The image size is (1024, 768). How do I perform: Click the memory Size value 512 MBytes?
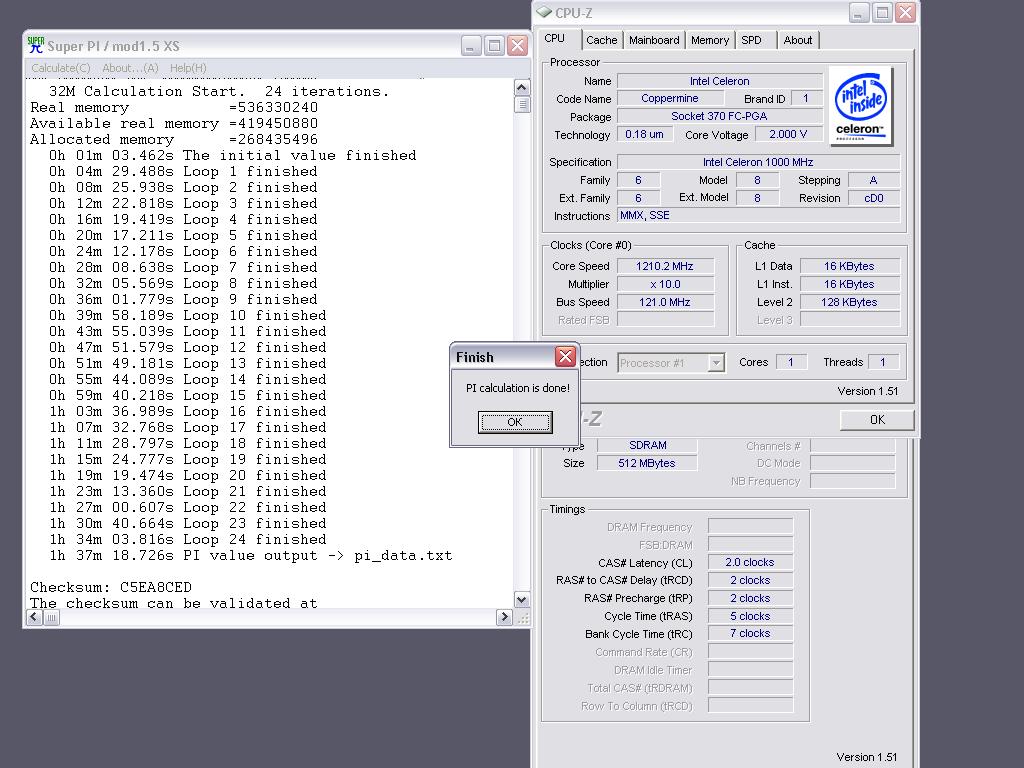648,463
